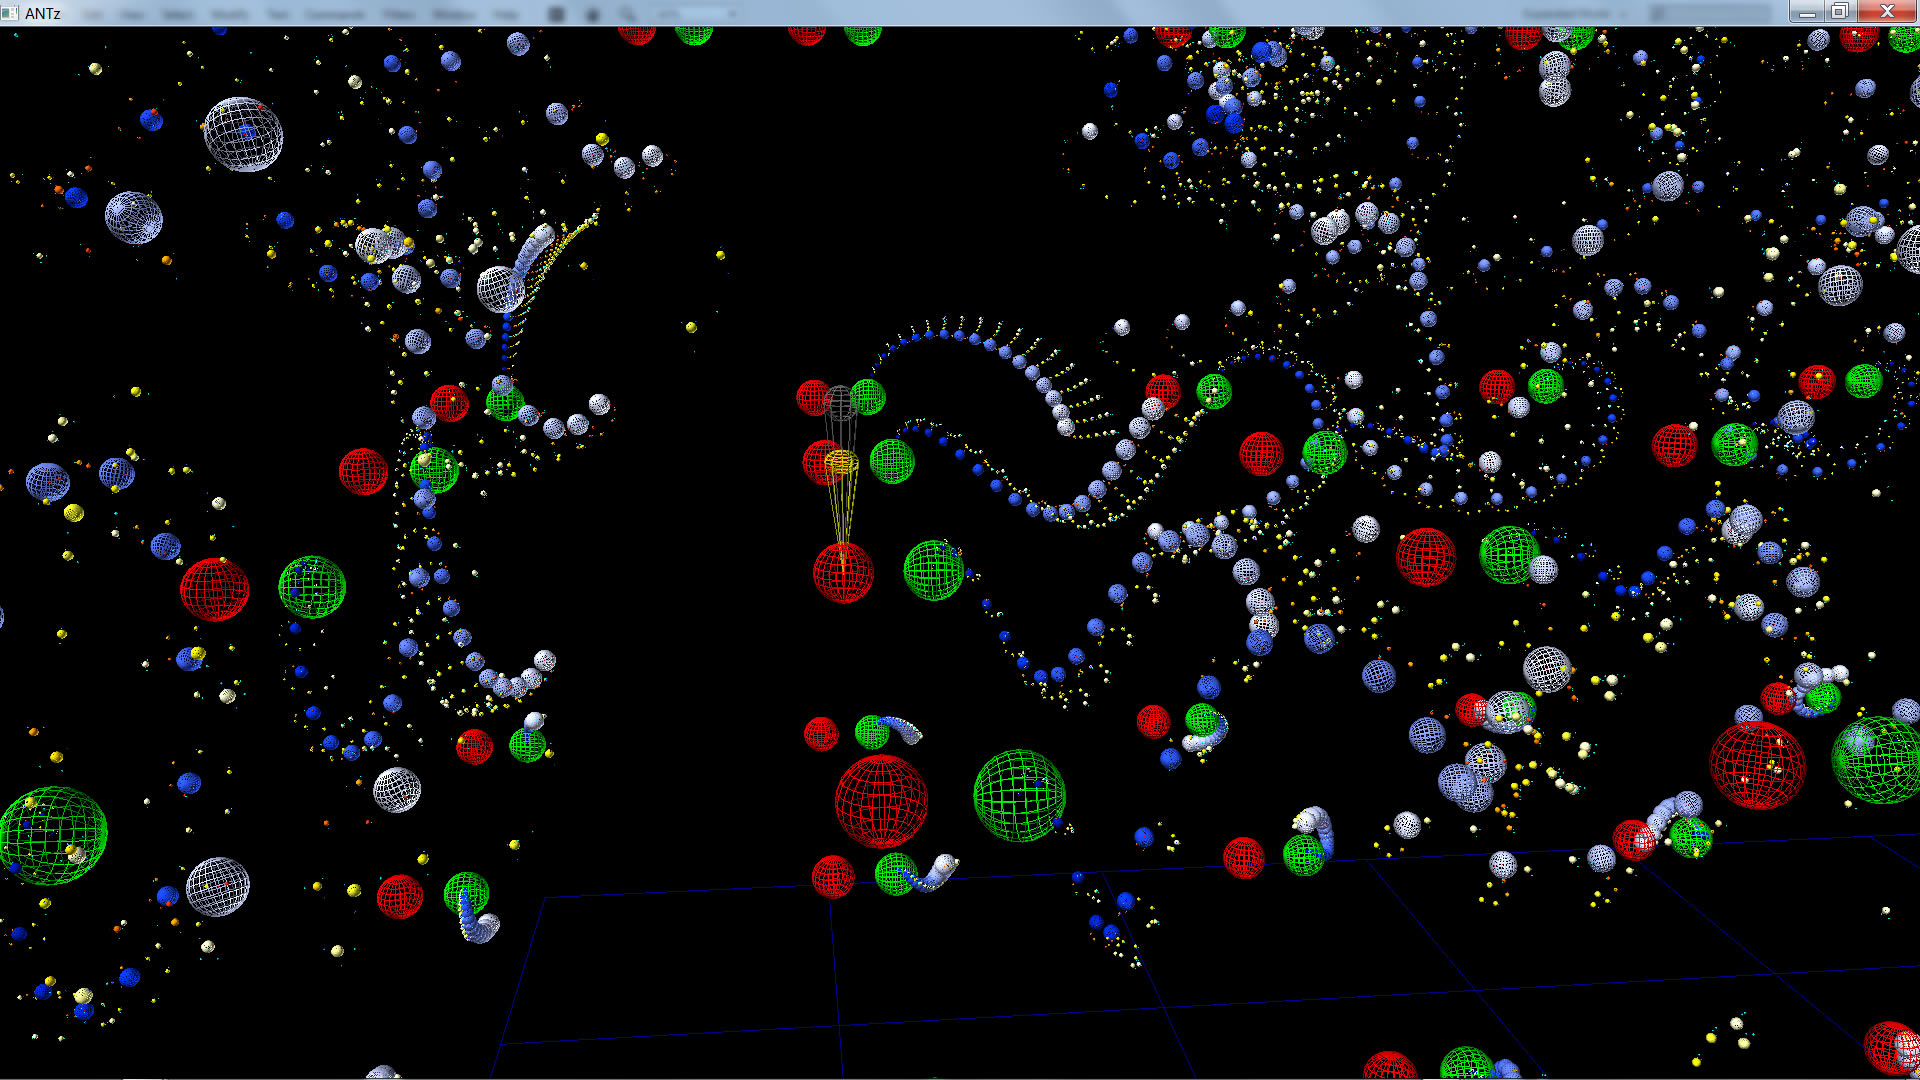The image size is (1920, 1080).
Task: Select the bluish wireframe sphere below the top-left big one
Action: [x=133, y=218]
